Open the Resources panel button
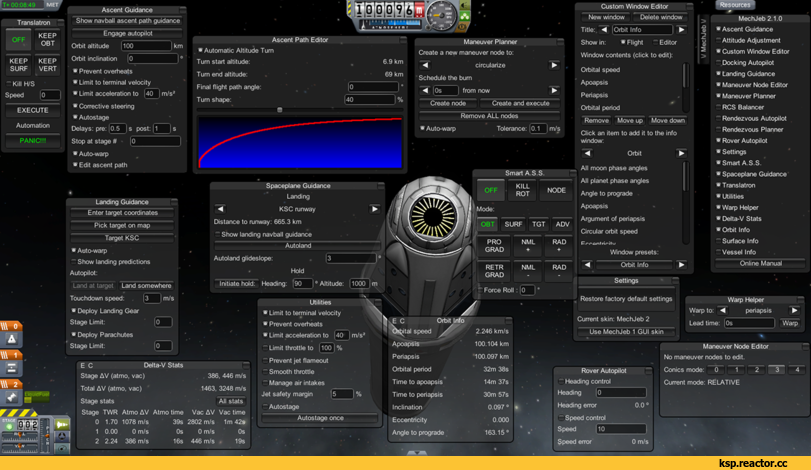This screenshot has width=811, height=470. click(x=735, y=5)
